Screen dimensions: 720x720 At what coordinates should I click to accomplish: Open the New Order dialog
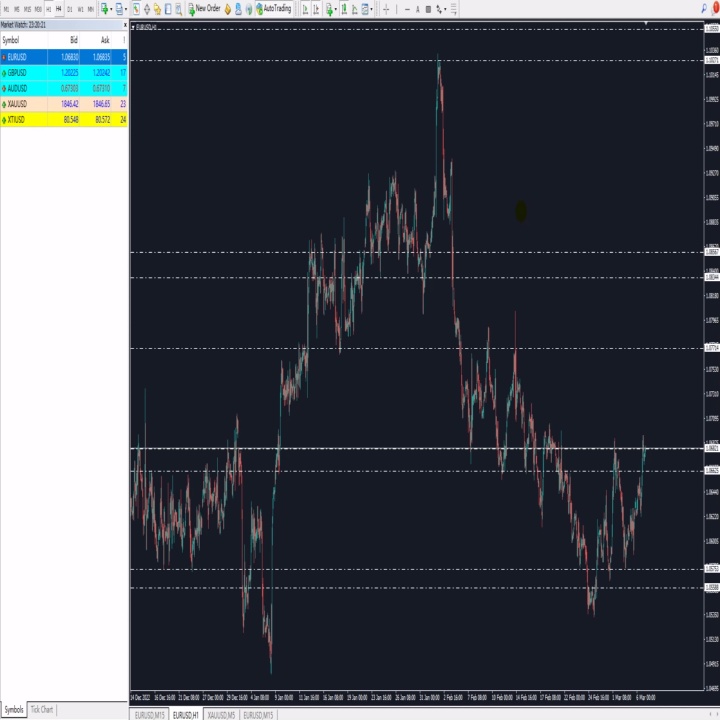pos(204,8)
